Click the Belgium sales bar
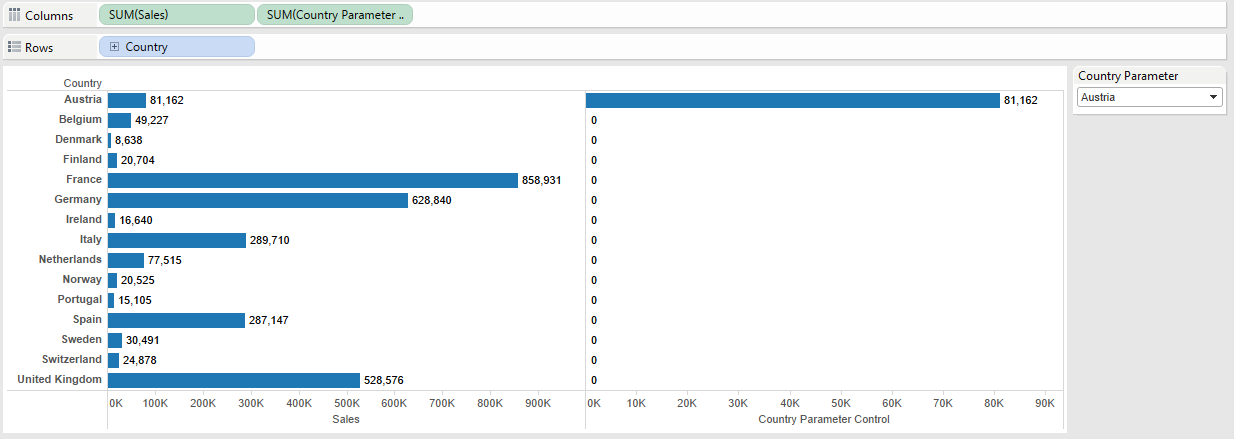The width and height of the screenshot is (1235, 439). [119, 120]
